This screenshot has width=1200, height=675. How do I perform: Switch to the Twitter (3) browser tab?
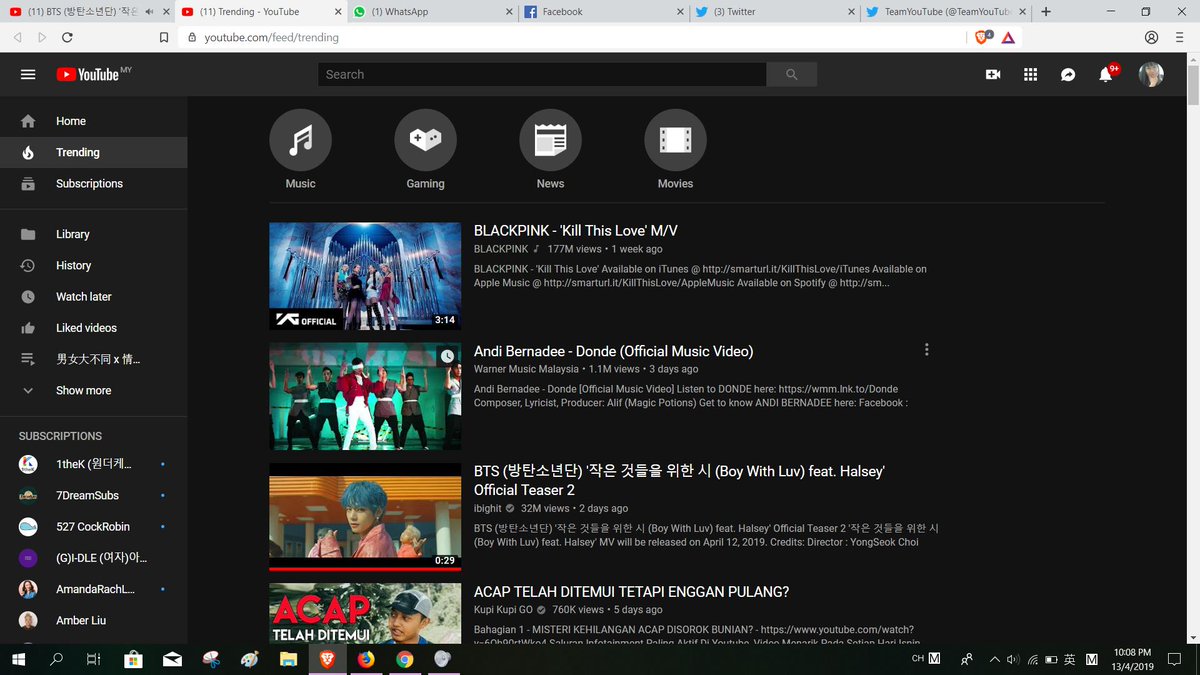pyautogui.click(x=774, y=12)
